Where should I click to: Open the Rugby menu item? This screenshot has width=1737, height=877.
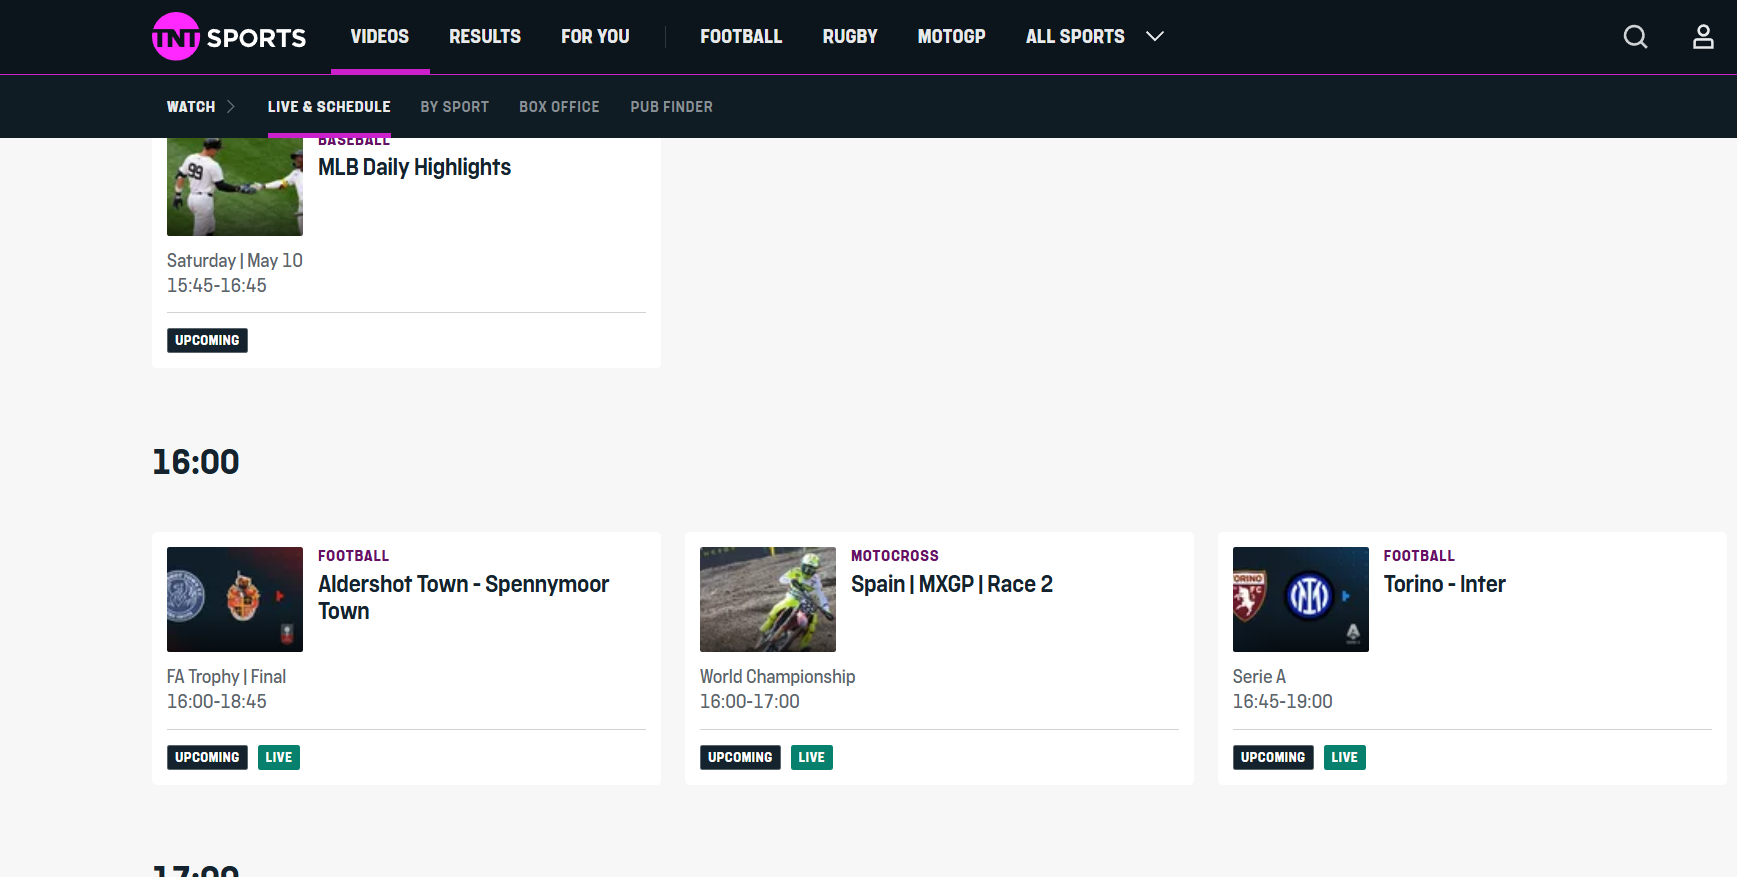coord(850,36)
